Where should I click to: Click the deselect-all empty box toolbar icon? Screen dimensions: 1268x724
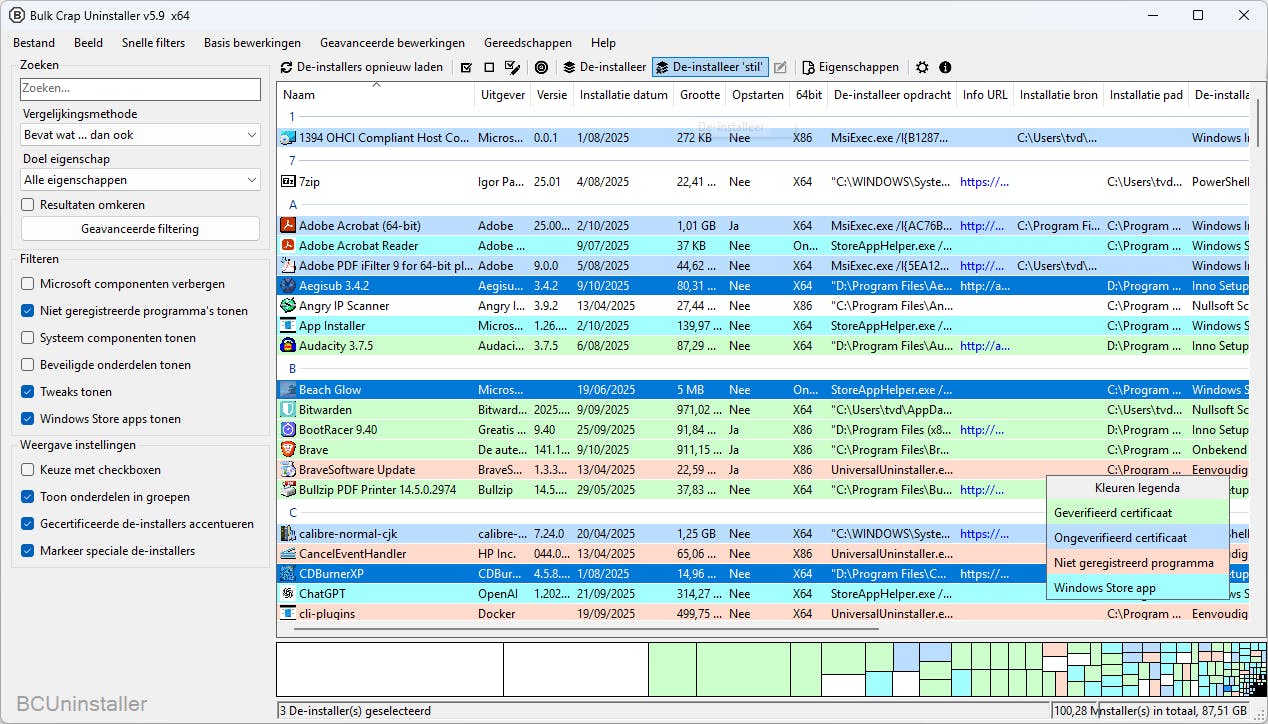click(x=489, y=67)
